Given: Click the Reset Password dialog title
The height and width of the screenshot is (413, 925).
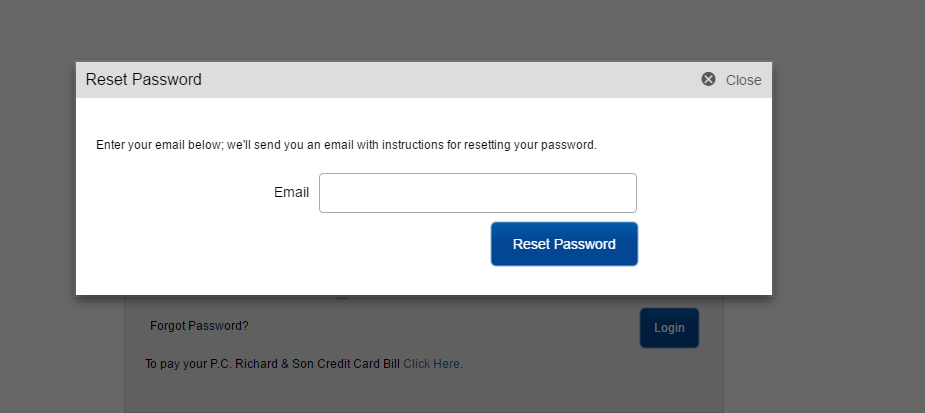Looking at the screenshot, I should [143, 80].
